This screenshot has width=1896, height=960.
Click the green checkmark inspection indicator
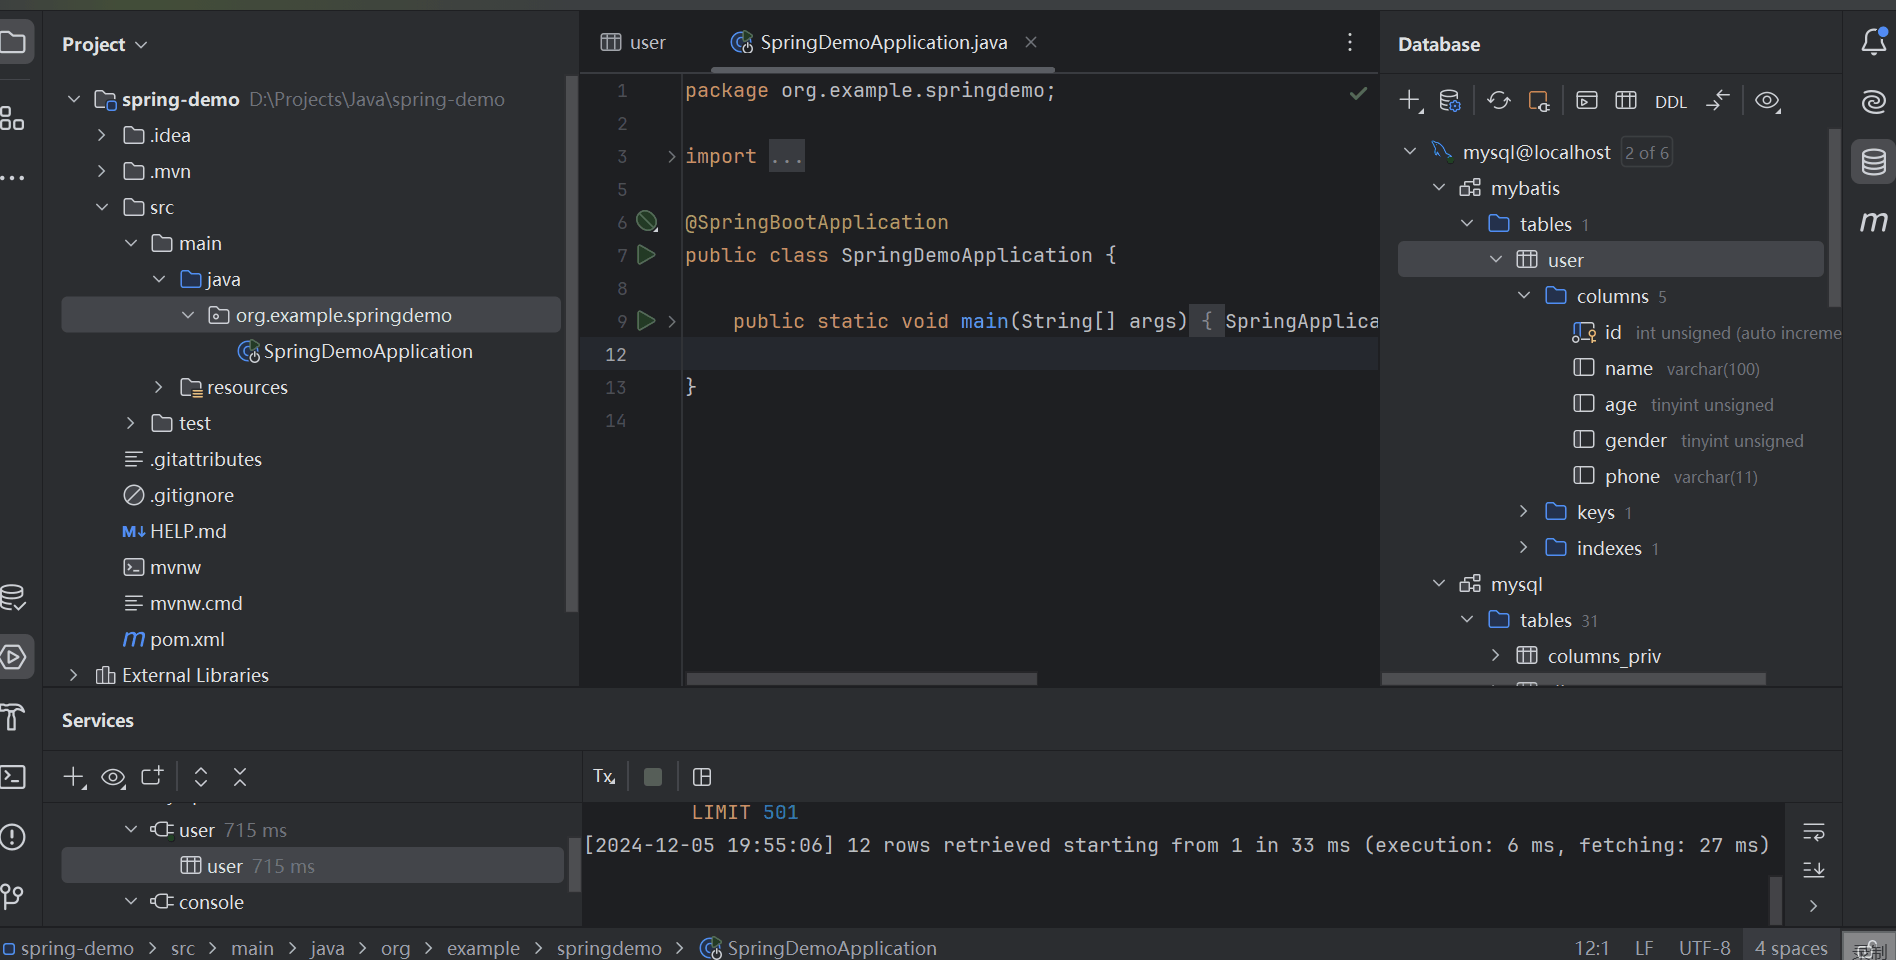[x=1358, y=93]
